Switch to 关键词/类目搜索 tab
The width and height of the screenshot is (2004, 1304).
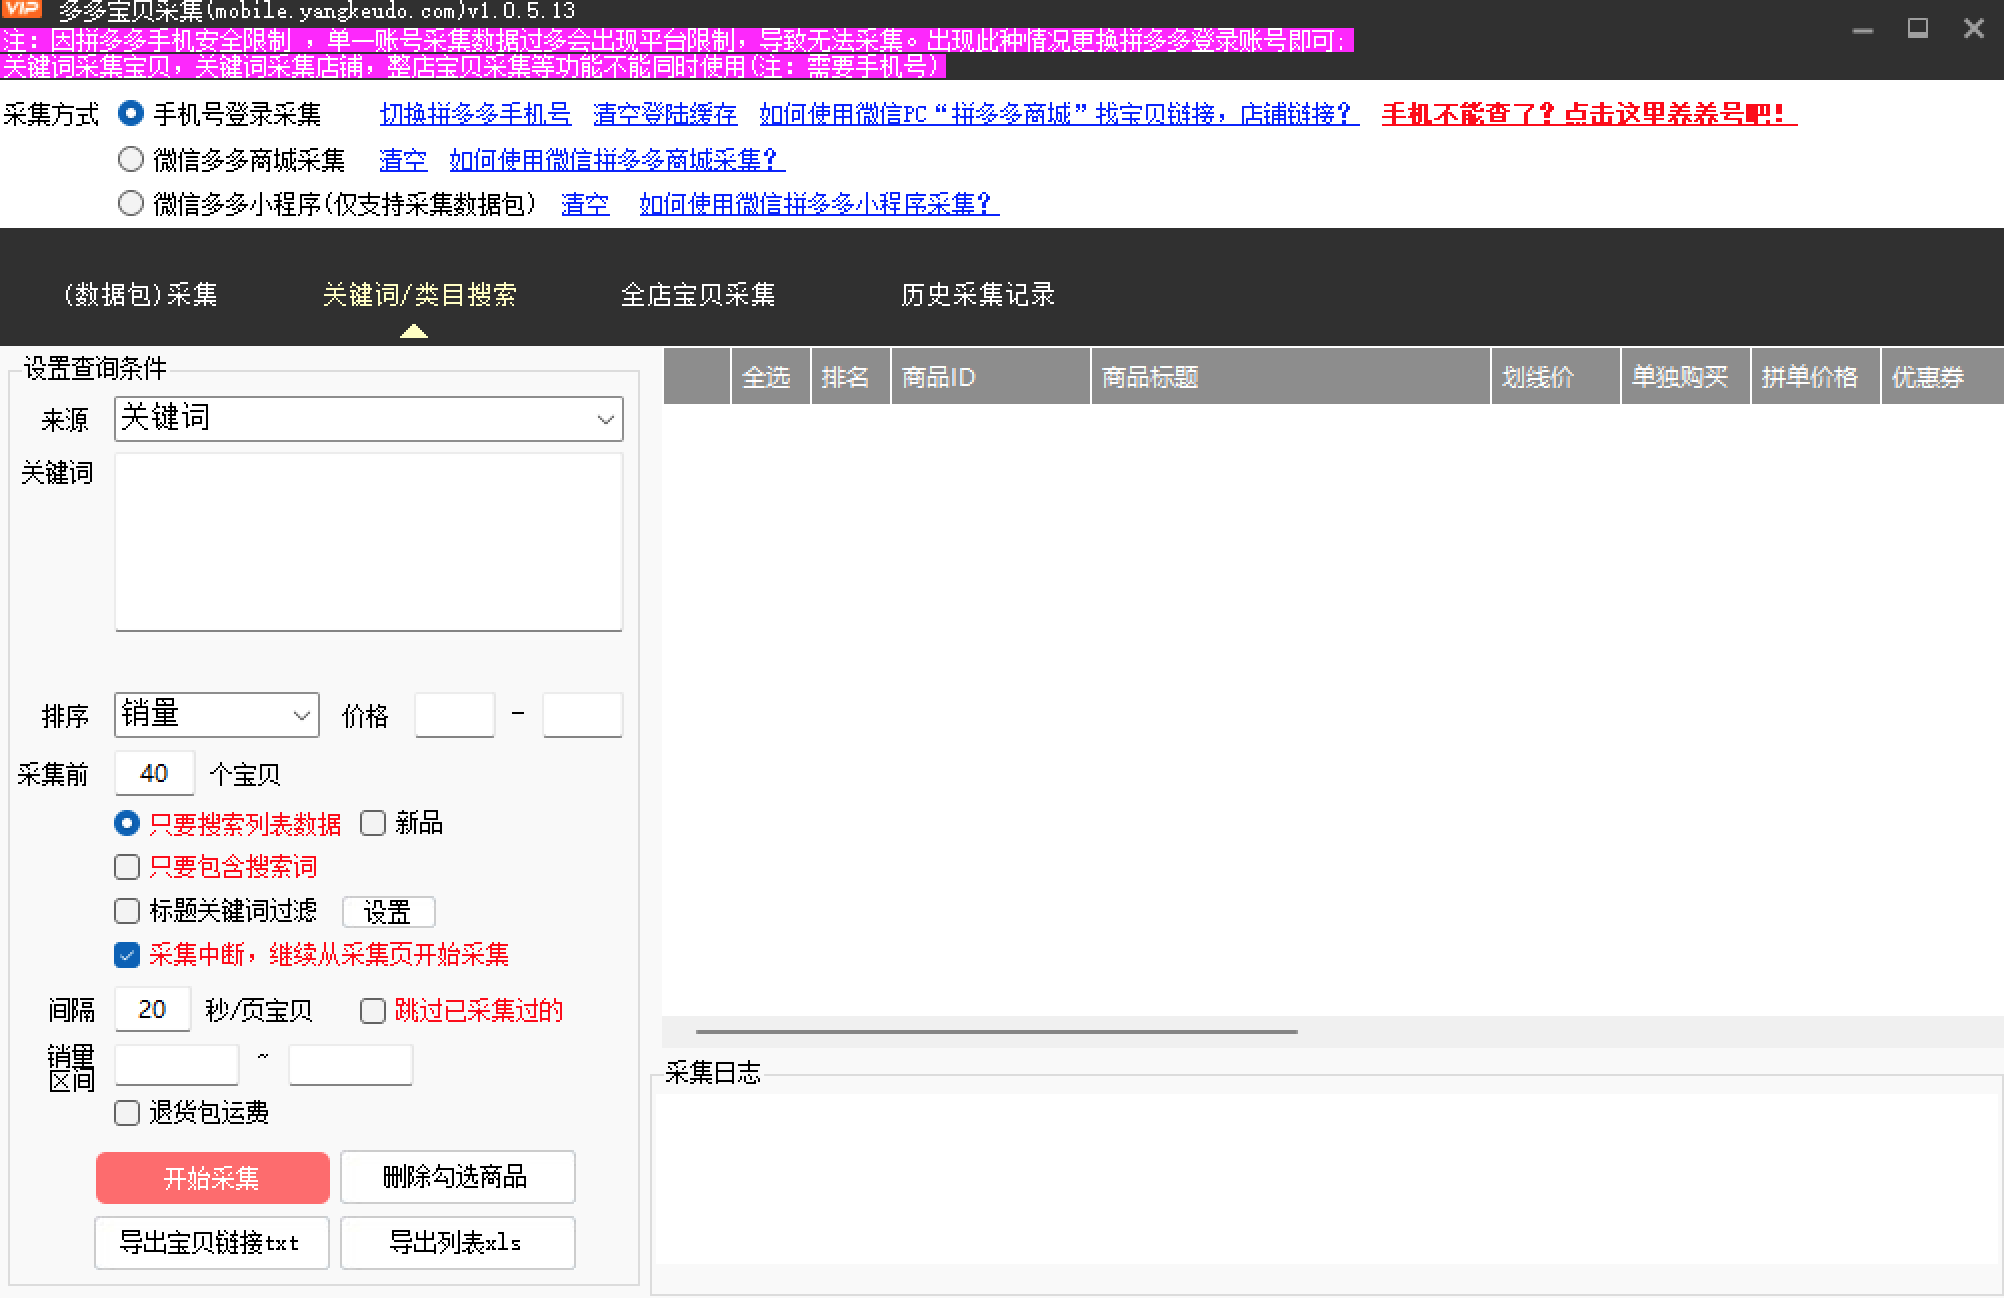[419, 295]
